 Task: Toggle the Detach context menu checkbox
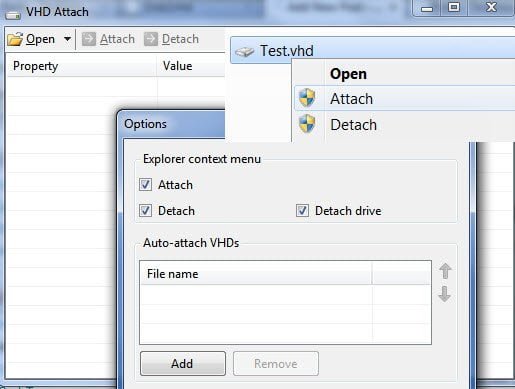pos(145,211)
